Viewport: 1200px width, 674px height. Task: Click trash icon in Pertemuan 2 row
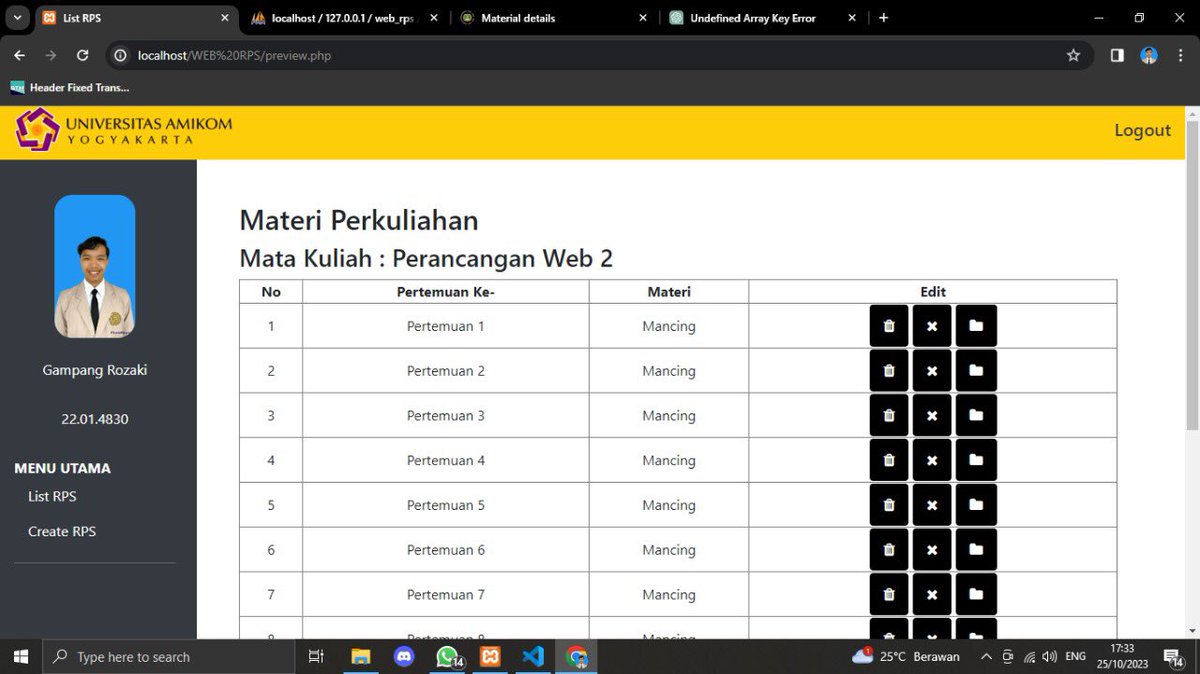pos(889,371)
